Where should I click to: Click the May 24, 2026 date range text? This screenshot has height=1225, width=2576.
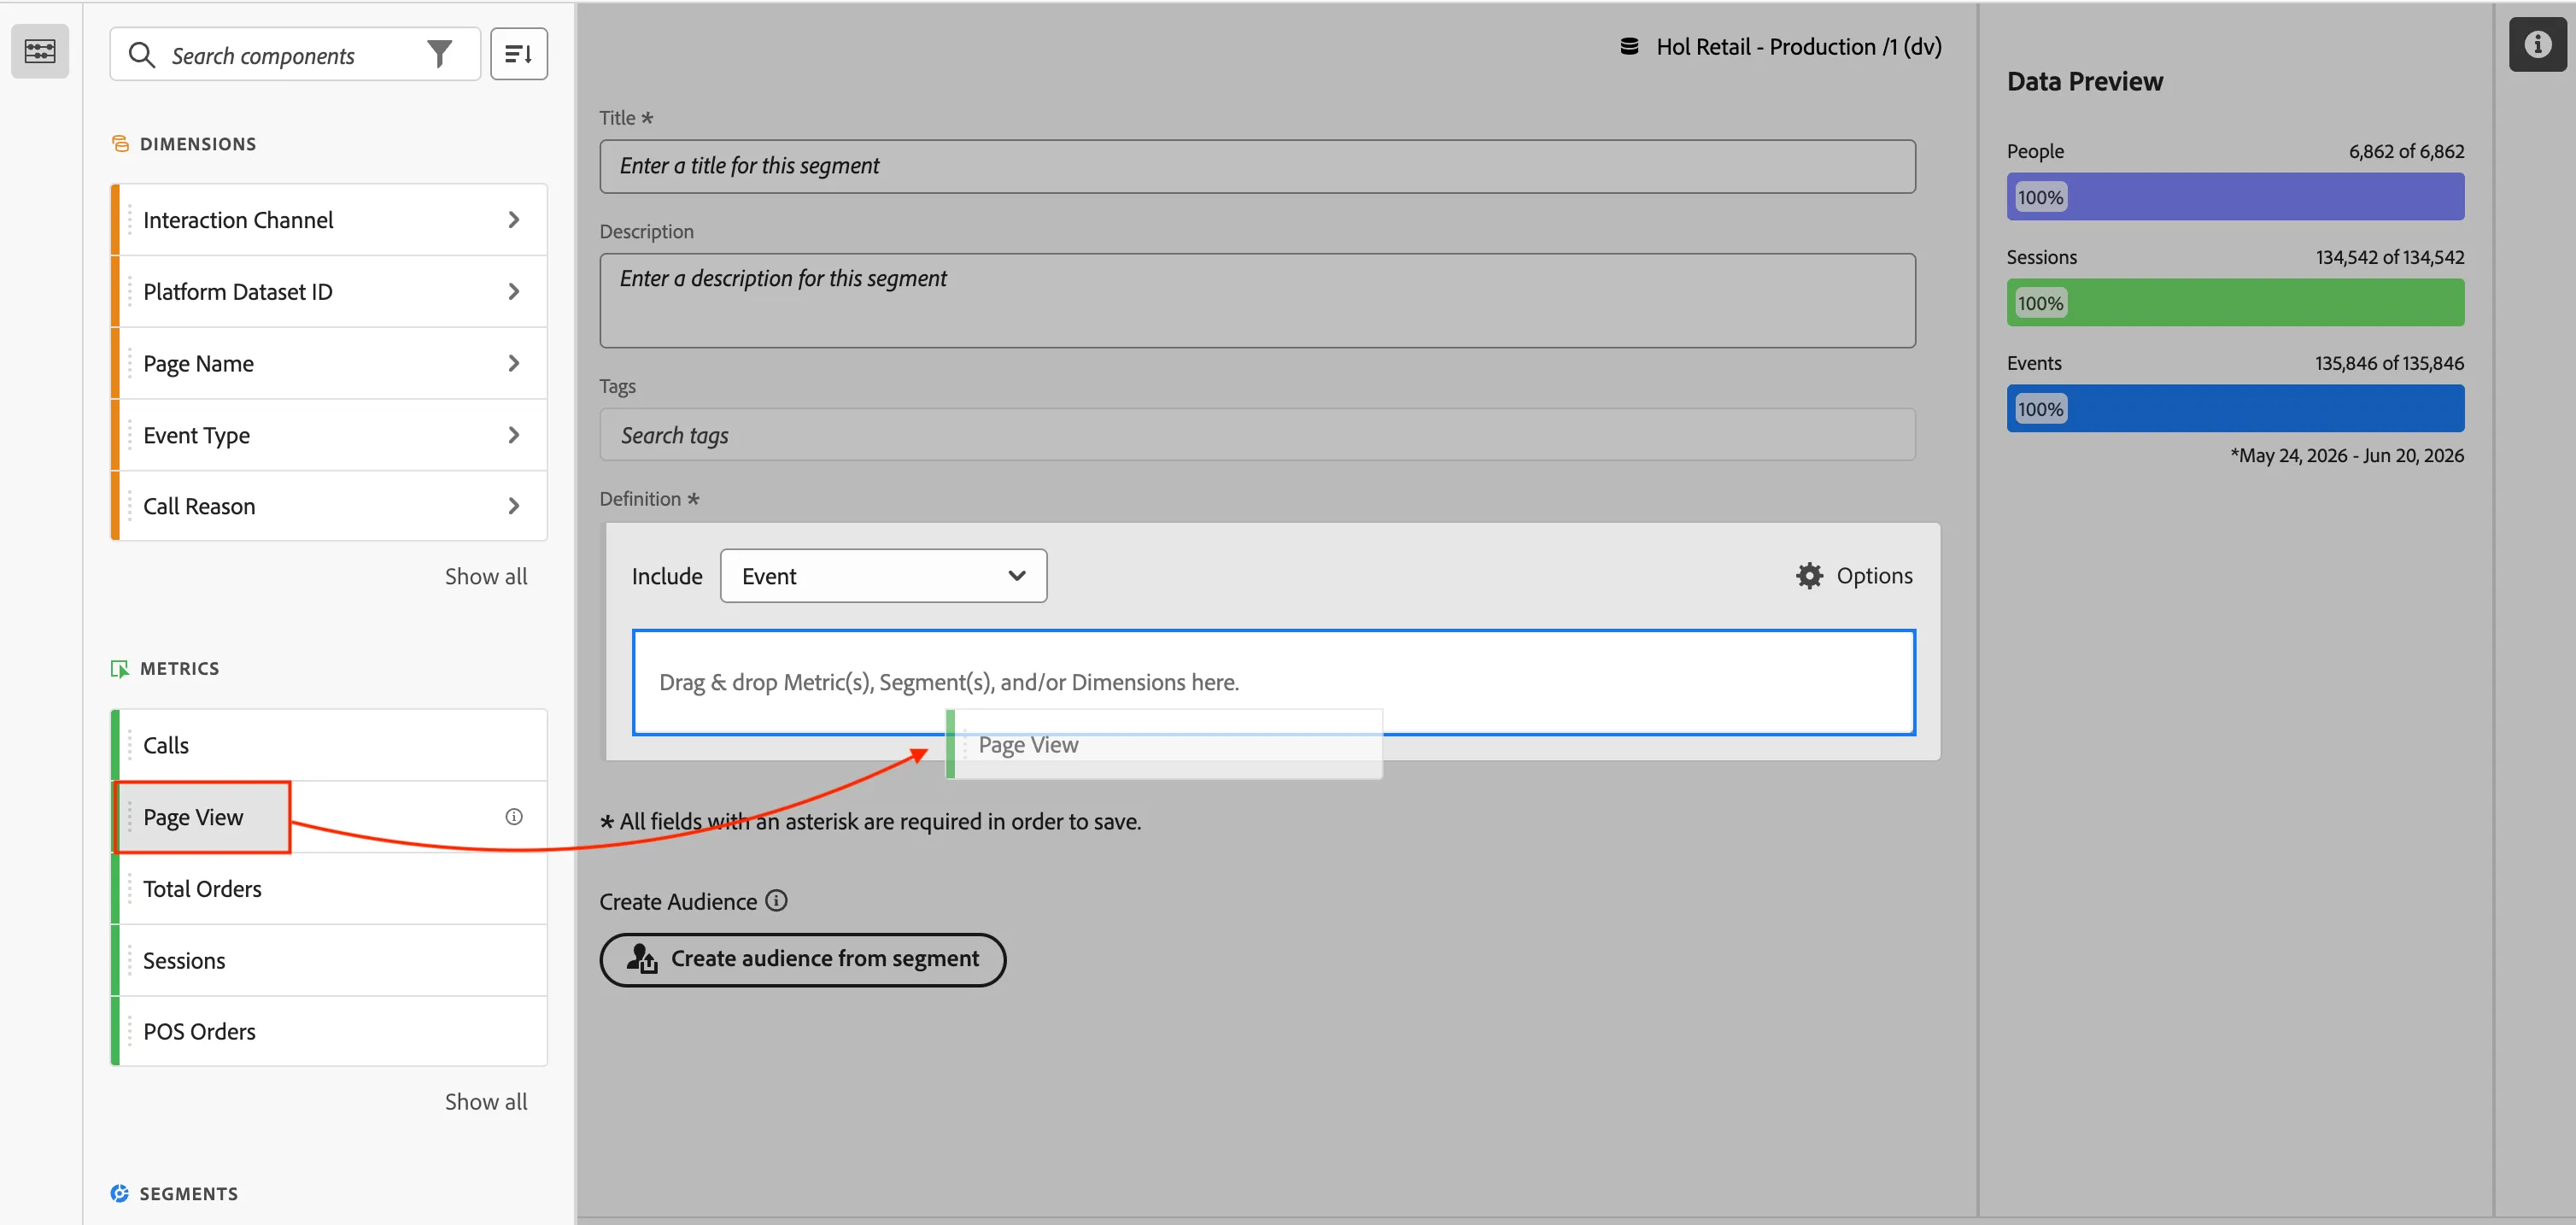click(x=2347, y=455)
